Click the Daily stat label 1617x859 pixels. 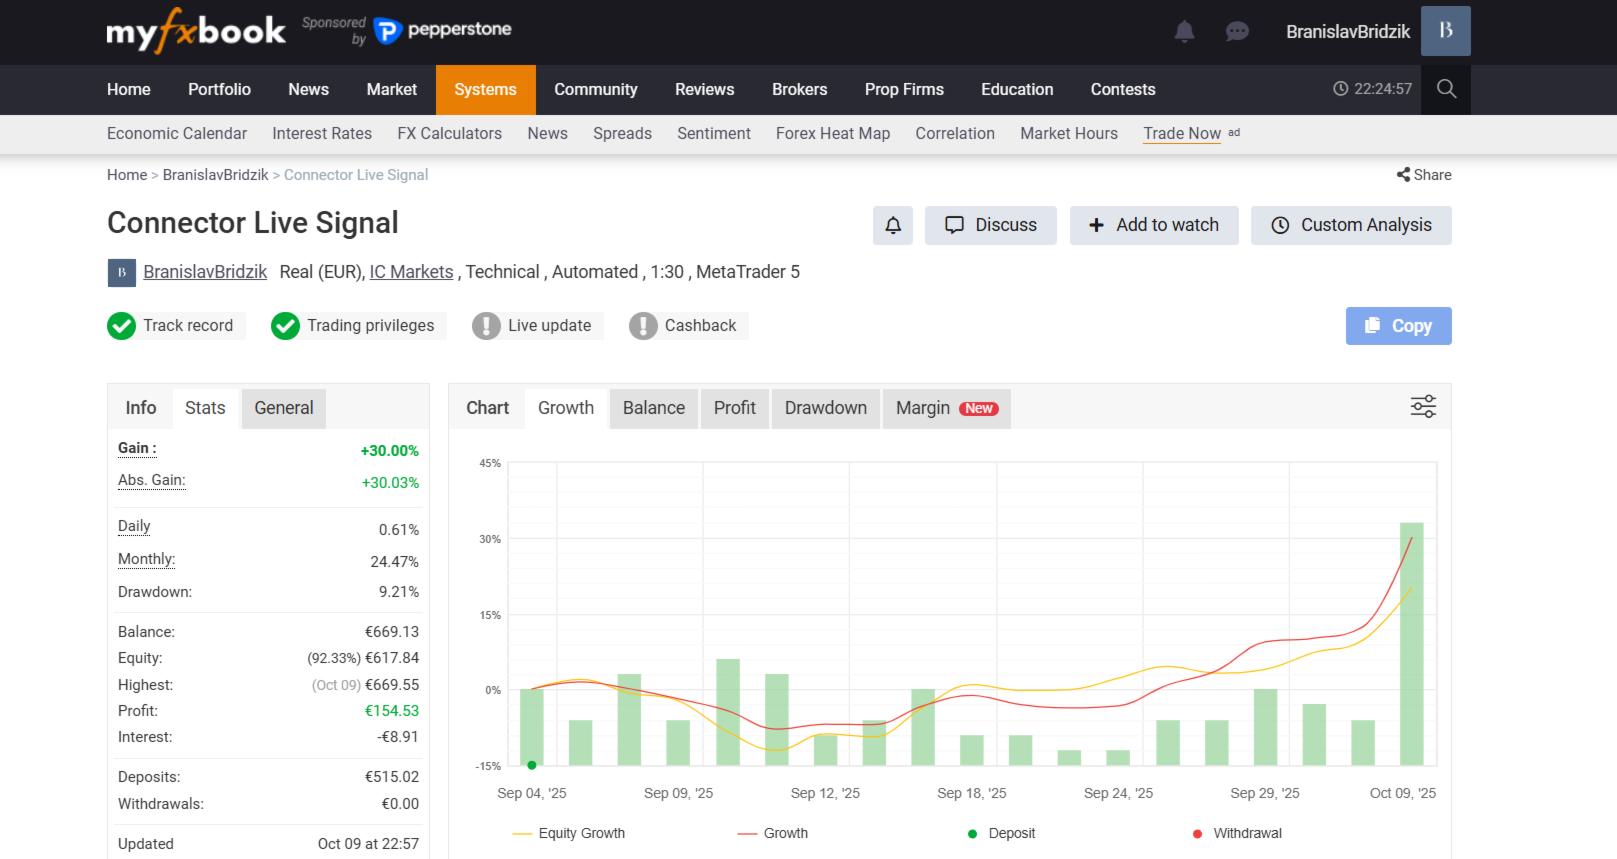coord(134,526)
